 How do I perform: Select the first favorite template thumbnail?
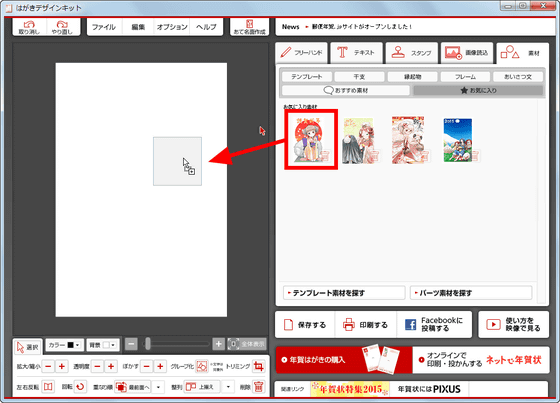click(x=311, y=140)
